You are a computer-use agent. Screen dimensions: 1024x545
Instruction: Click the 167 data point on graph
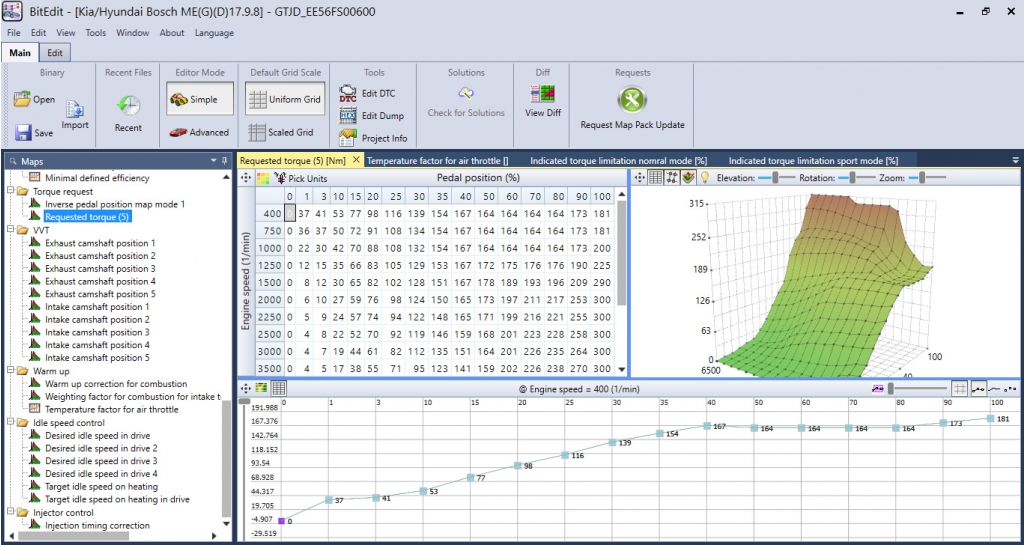tap(708, 426)
